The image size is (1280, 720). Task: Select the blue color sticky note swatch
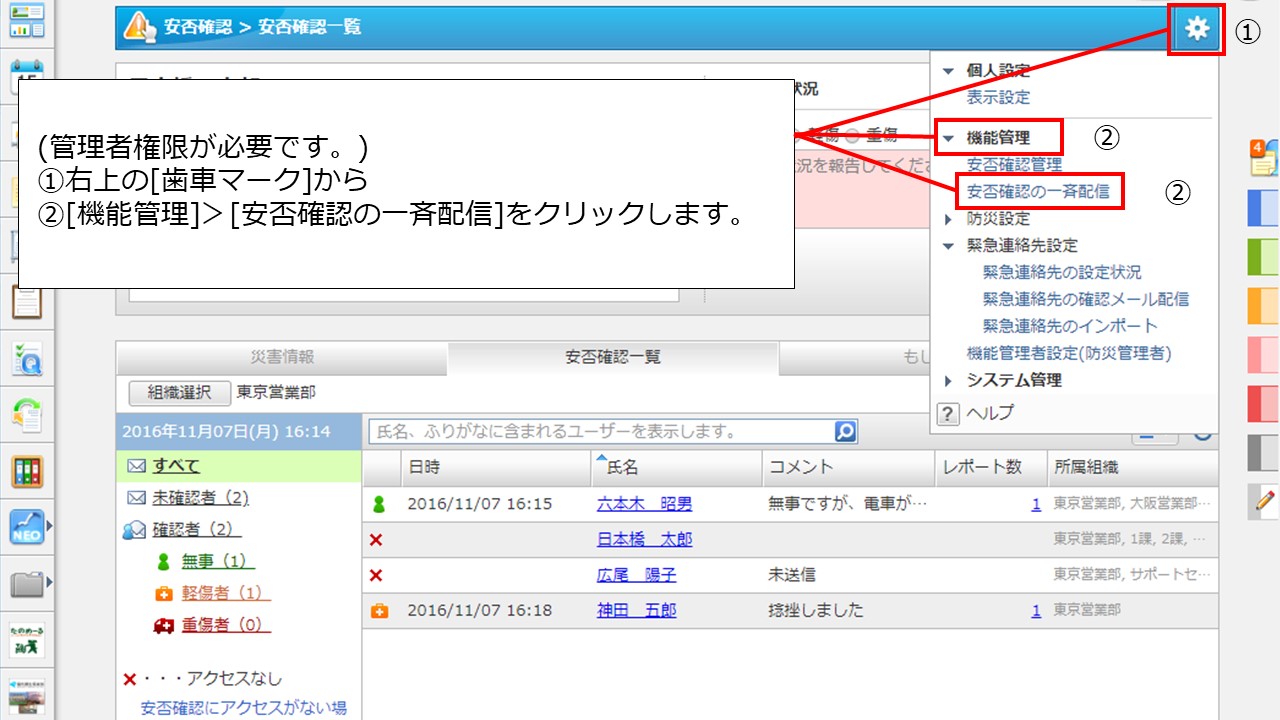click(1264, 208)
